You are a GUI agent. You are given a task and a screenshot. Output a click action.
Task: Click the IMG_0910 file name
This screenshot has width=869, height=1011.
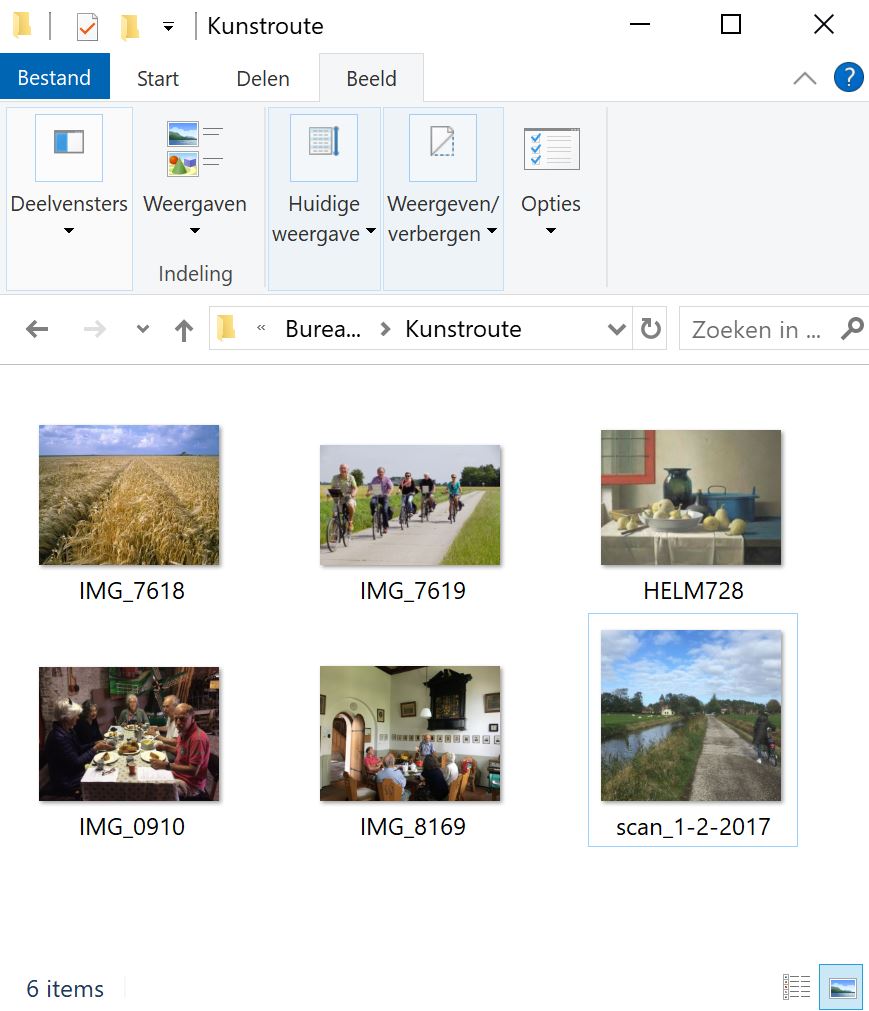pyautogui.click(x=132, y=827)
